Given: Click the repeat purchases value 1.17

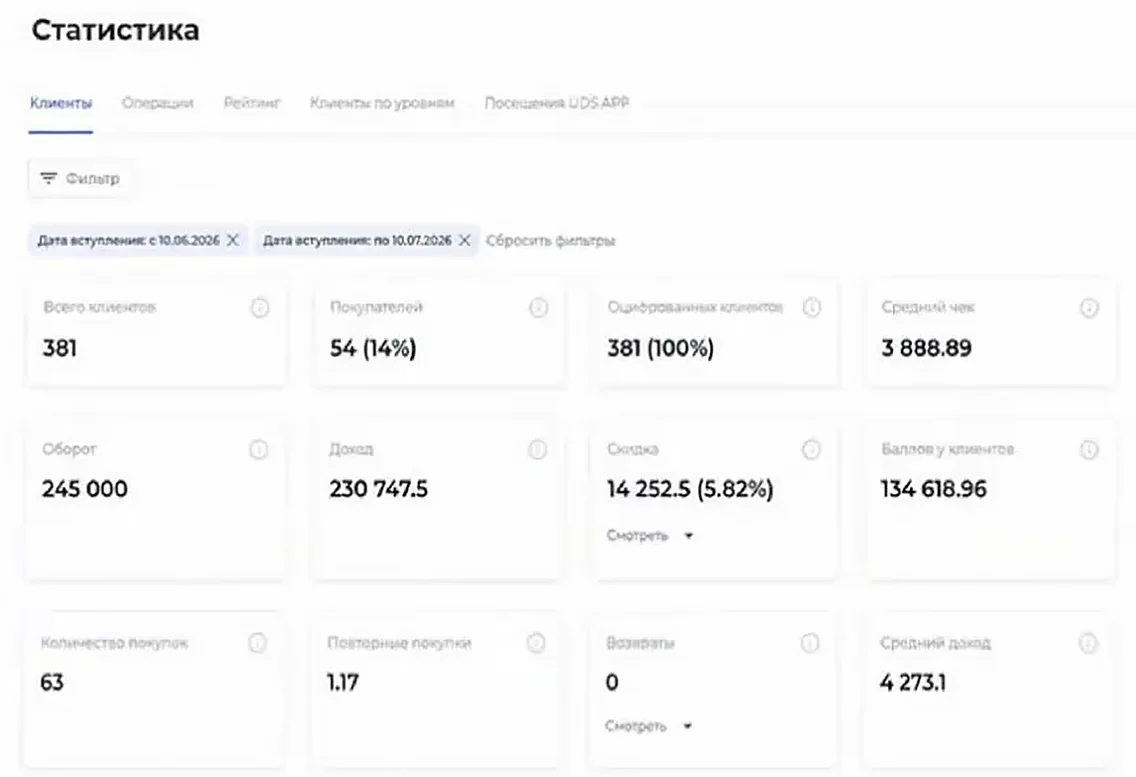Looking at the screenshot, I should (343, 683).
